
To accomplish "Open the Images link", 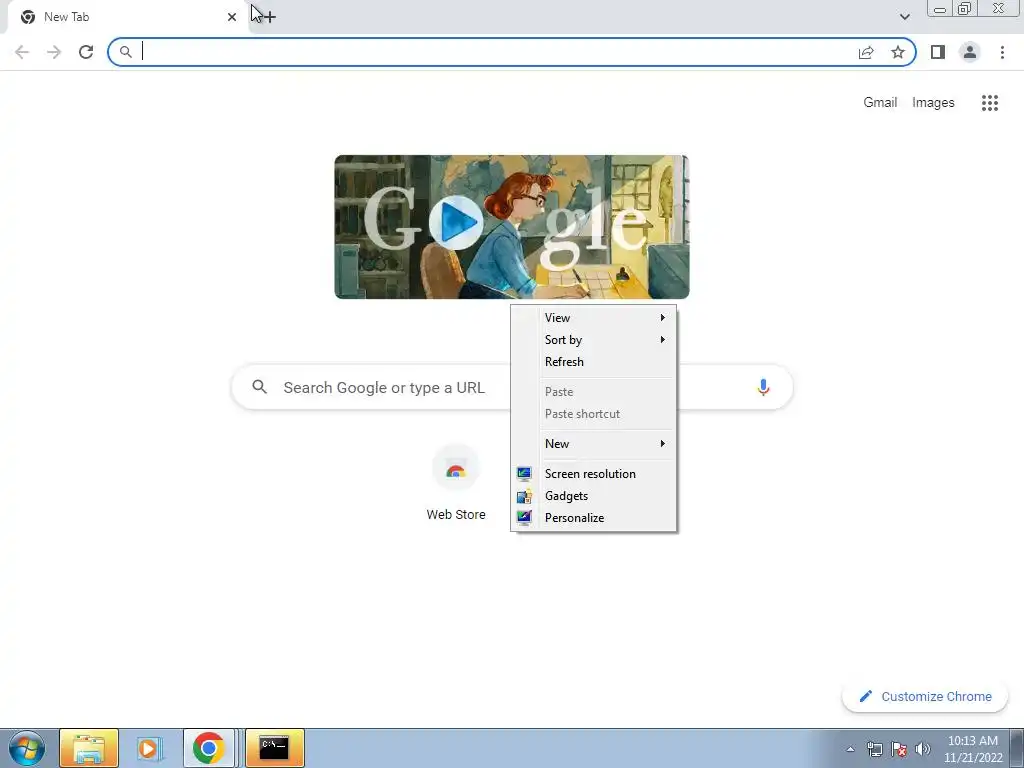I will click(933, 103).
